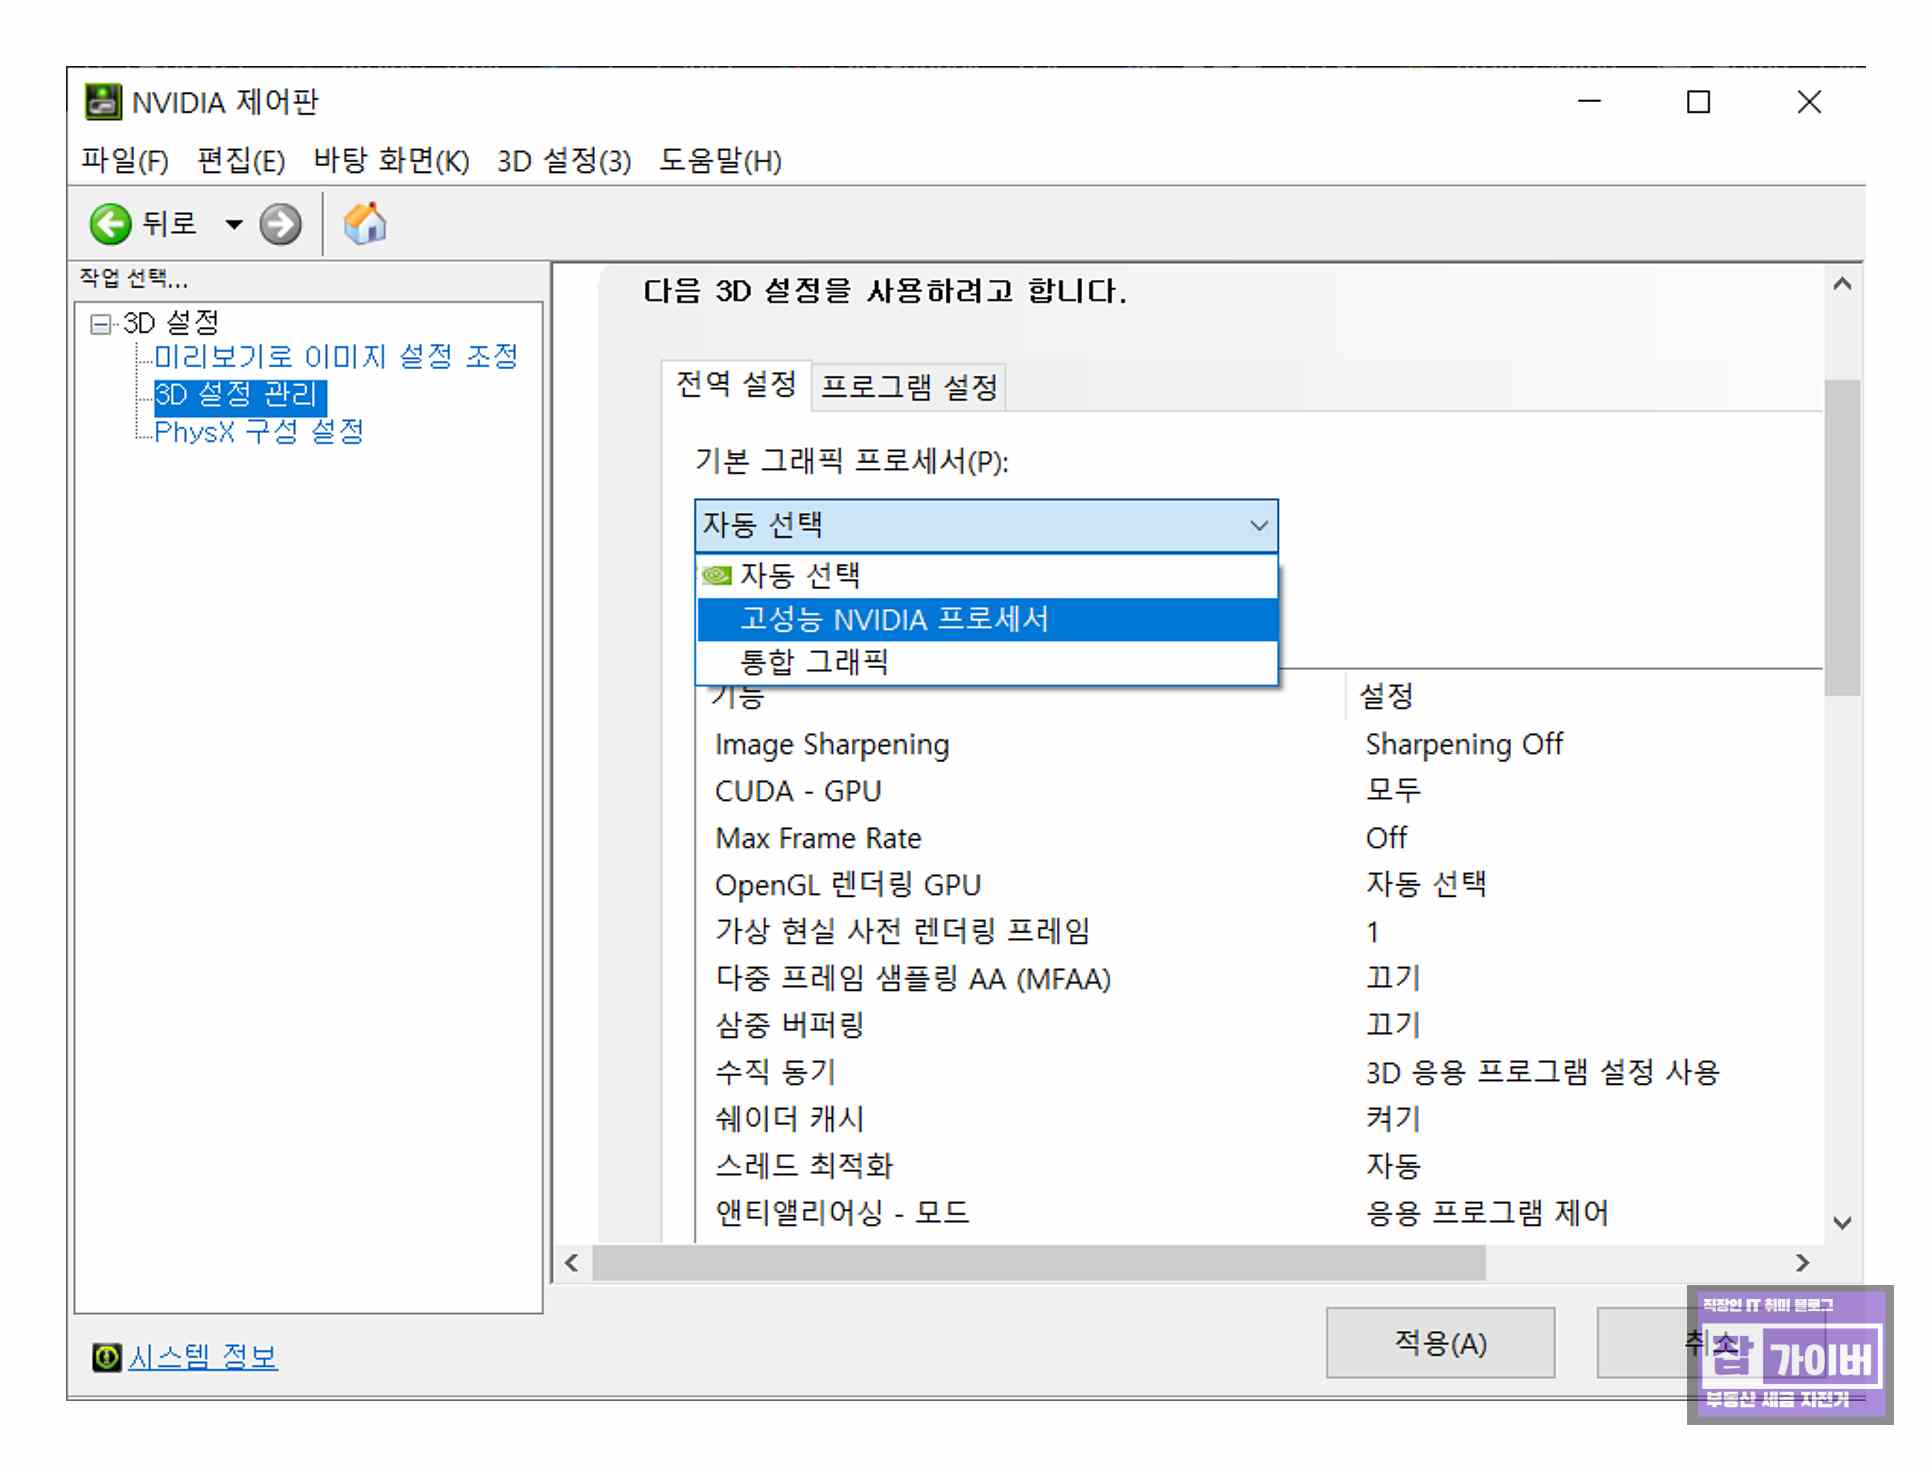Choose 고성능 NVIDIA 프로세서 from dropdown list
This screenshot has height=1467, width=1932.
click(894, 620)
